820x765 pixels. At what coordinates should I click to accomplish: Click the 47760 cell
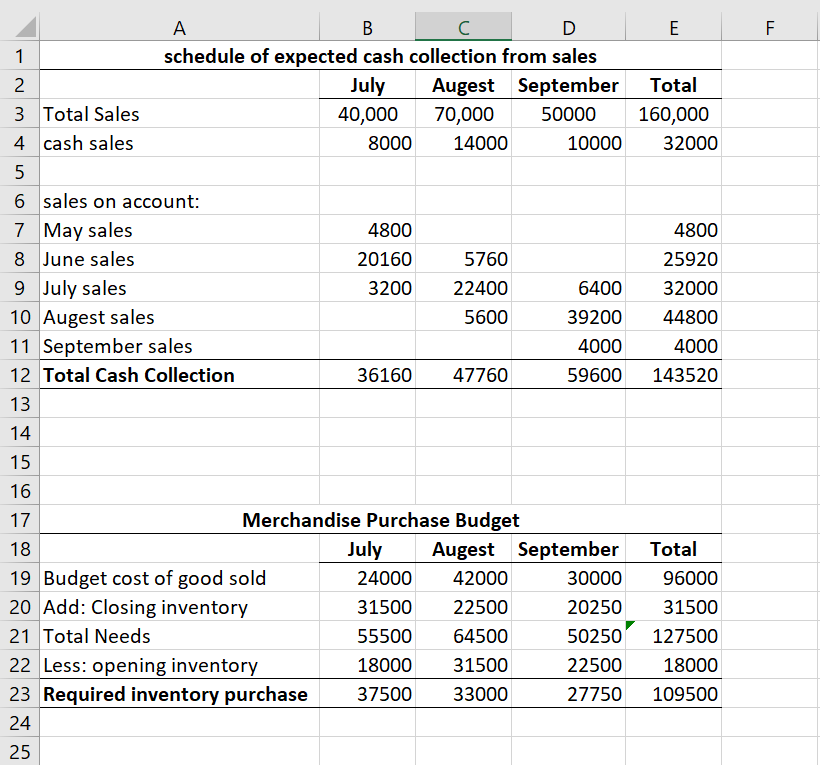click(x=463, y=375)
